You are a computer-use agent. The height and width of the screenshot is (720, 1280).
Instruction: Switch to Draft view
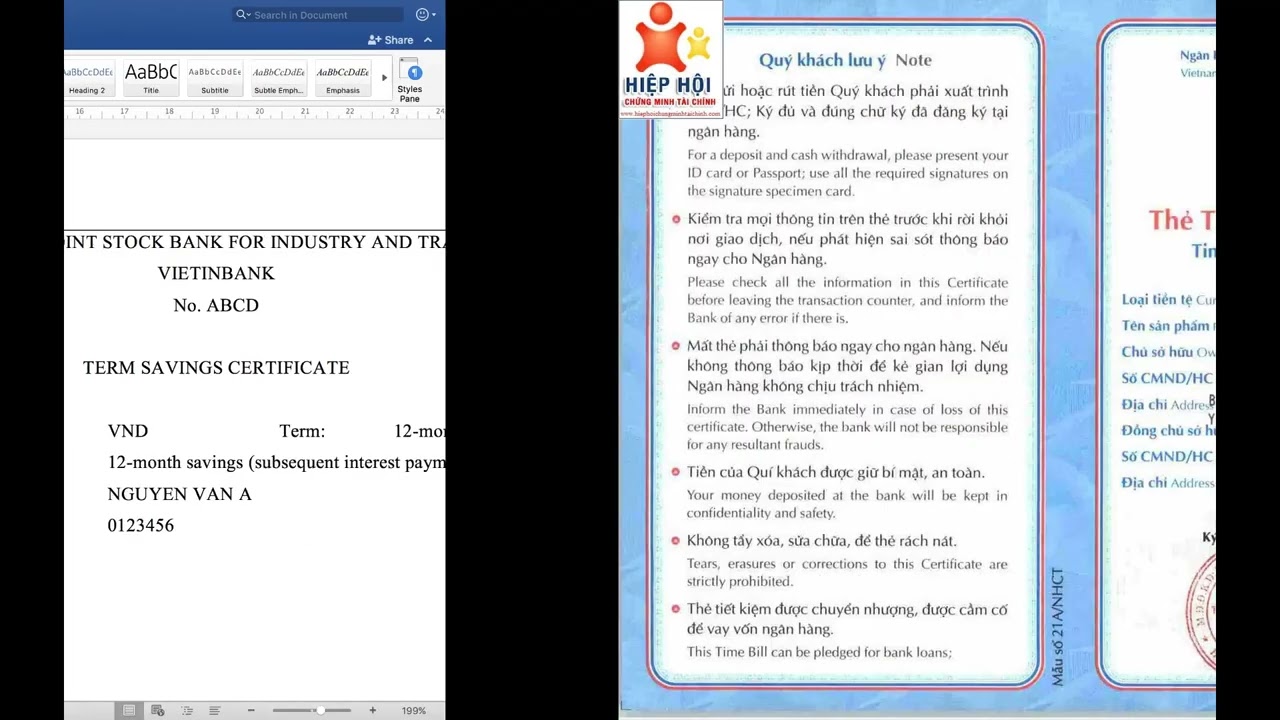click(x=215, y=710)
